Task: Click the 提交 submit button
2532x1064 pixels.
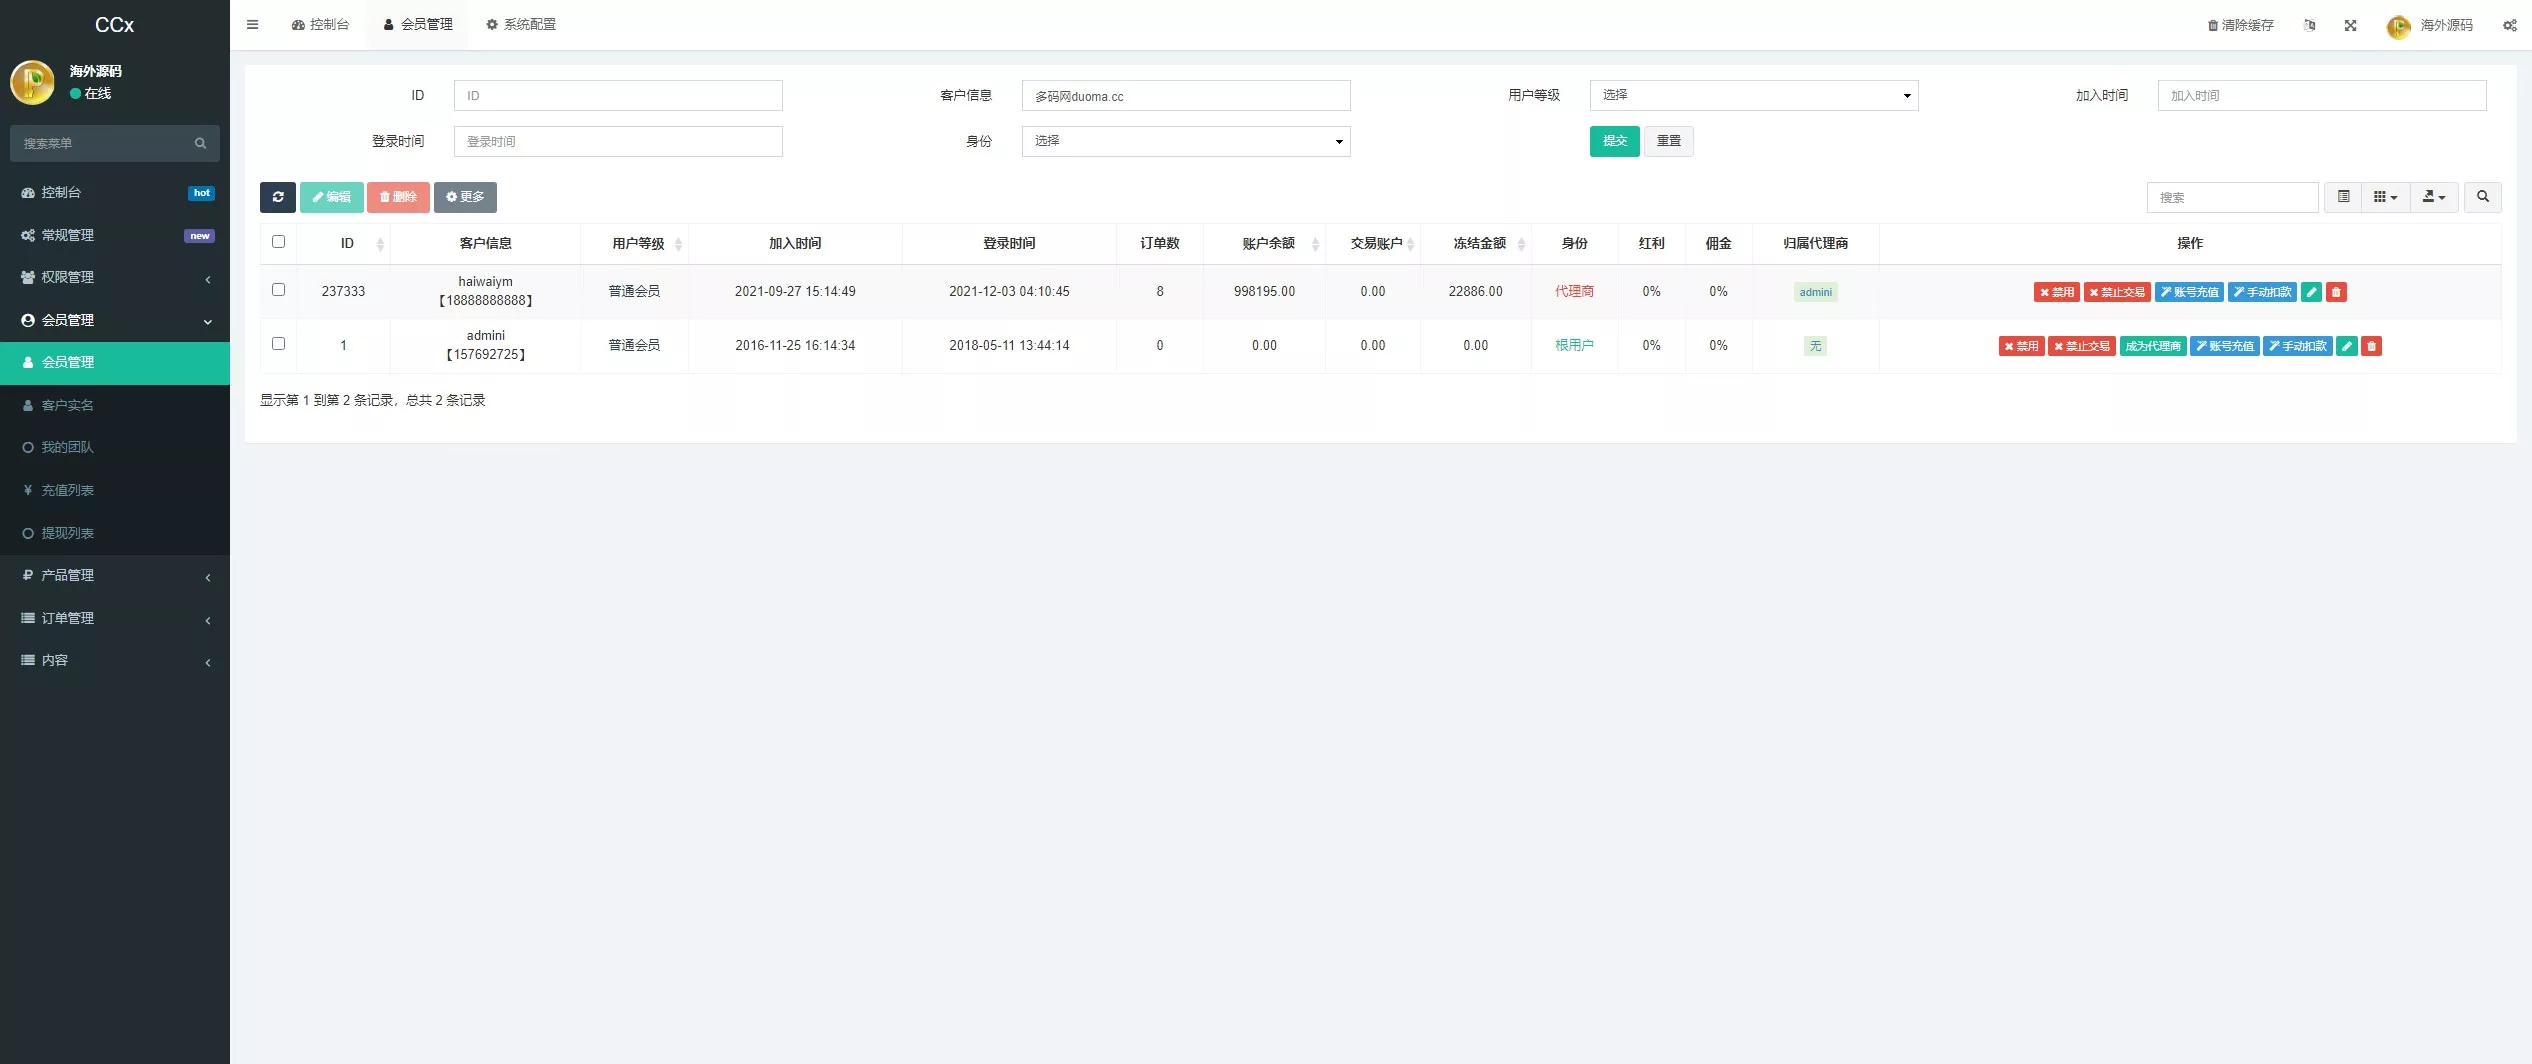Action: [1614, 141]
